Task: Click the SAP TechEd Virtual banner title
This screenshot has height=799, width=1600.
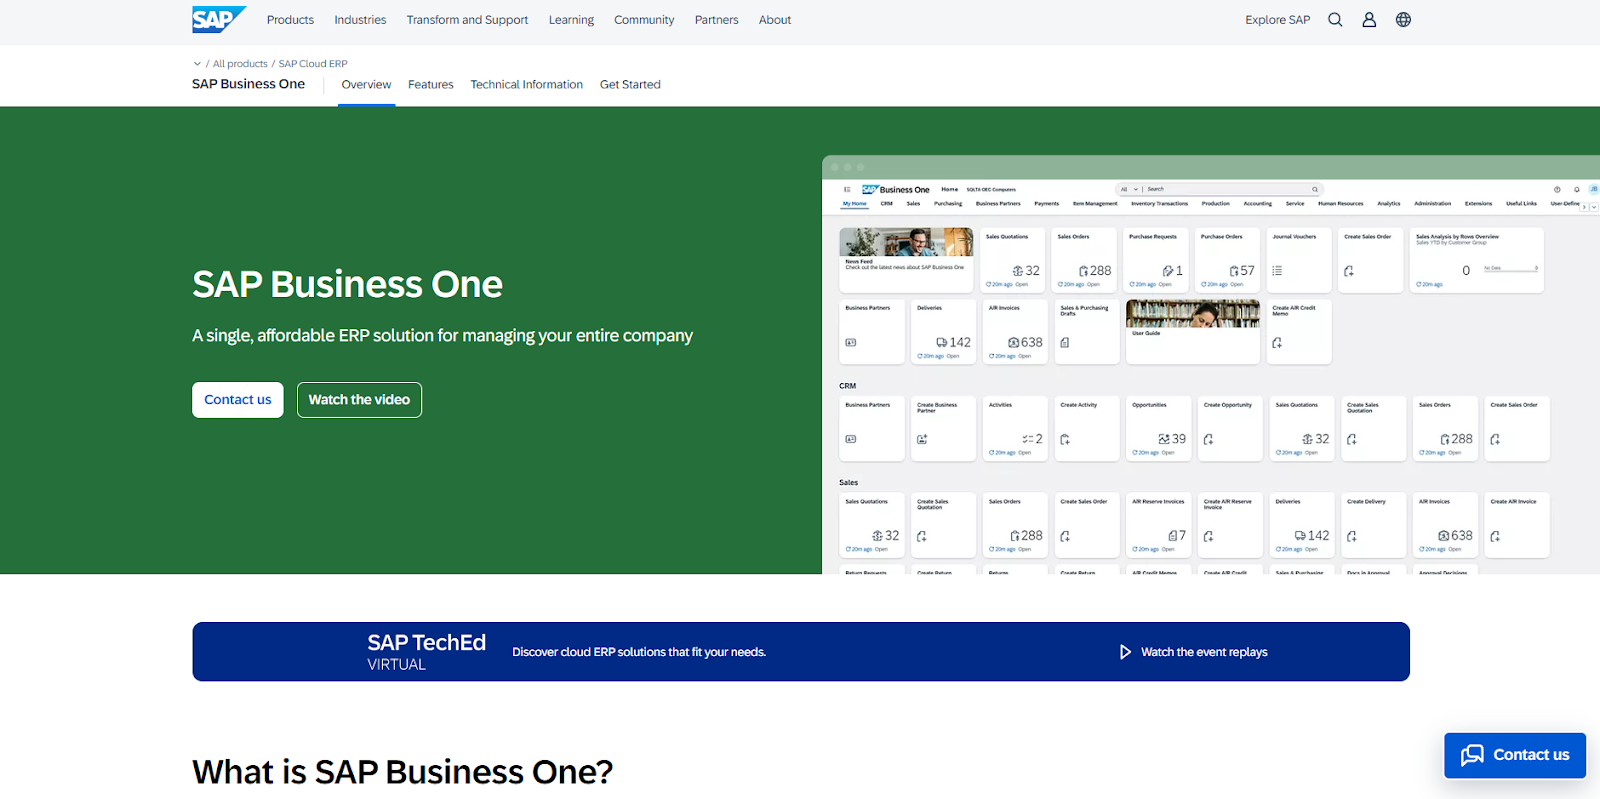Action: pyautogui.click(x=426, y=652)
